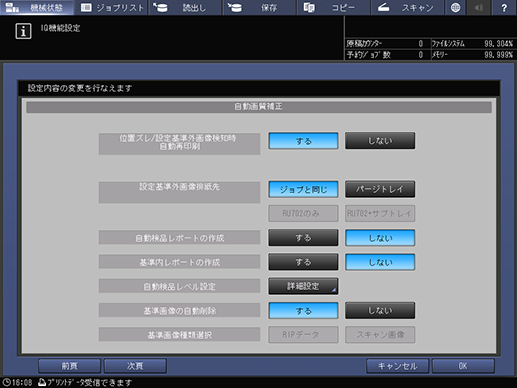Switch to the スキャン tab
517x388 pixels.
click(408, 7)
